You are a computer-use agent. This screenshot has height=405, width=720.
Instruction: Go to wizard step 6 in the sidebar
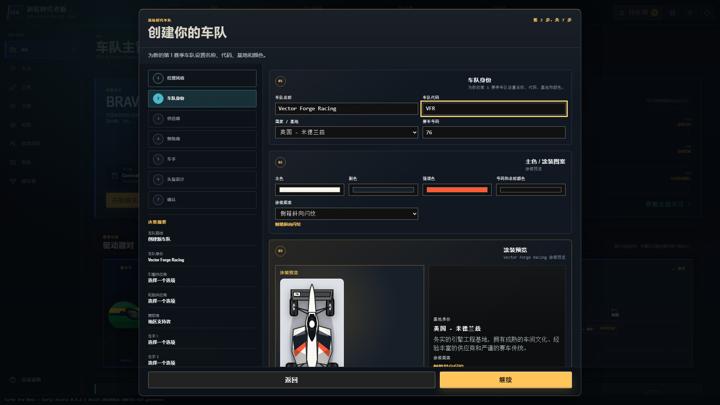click(202, 179)
